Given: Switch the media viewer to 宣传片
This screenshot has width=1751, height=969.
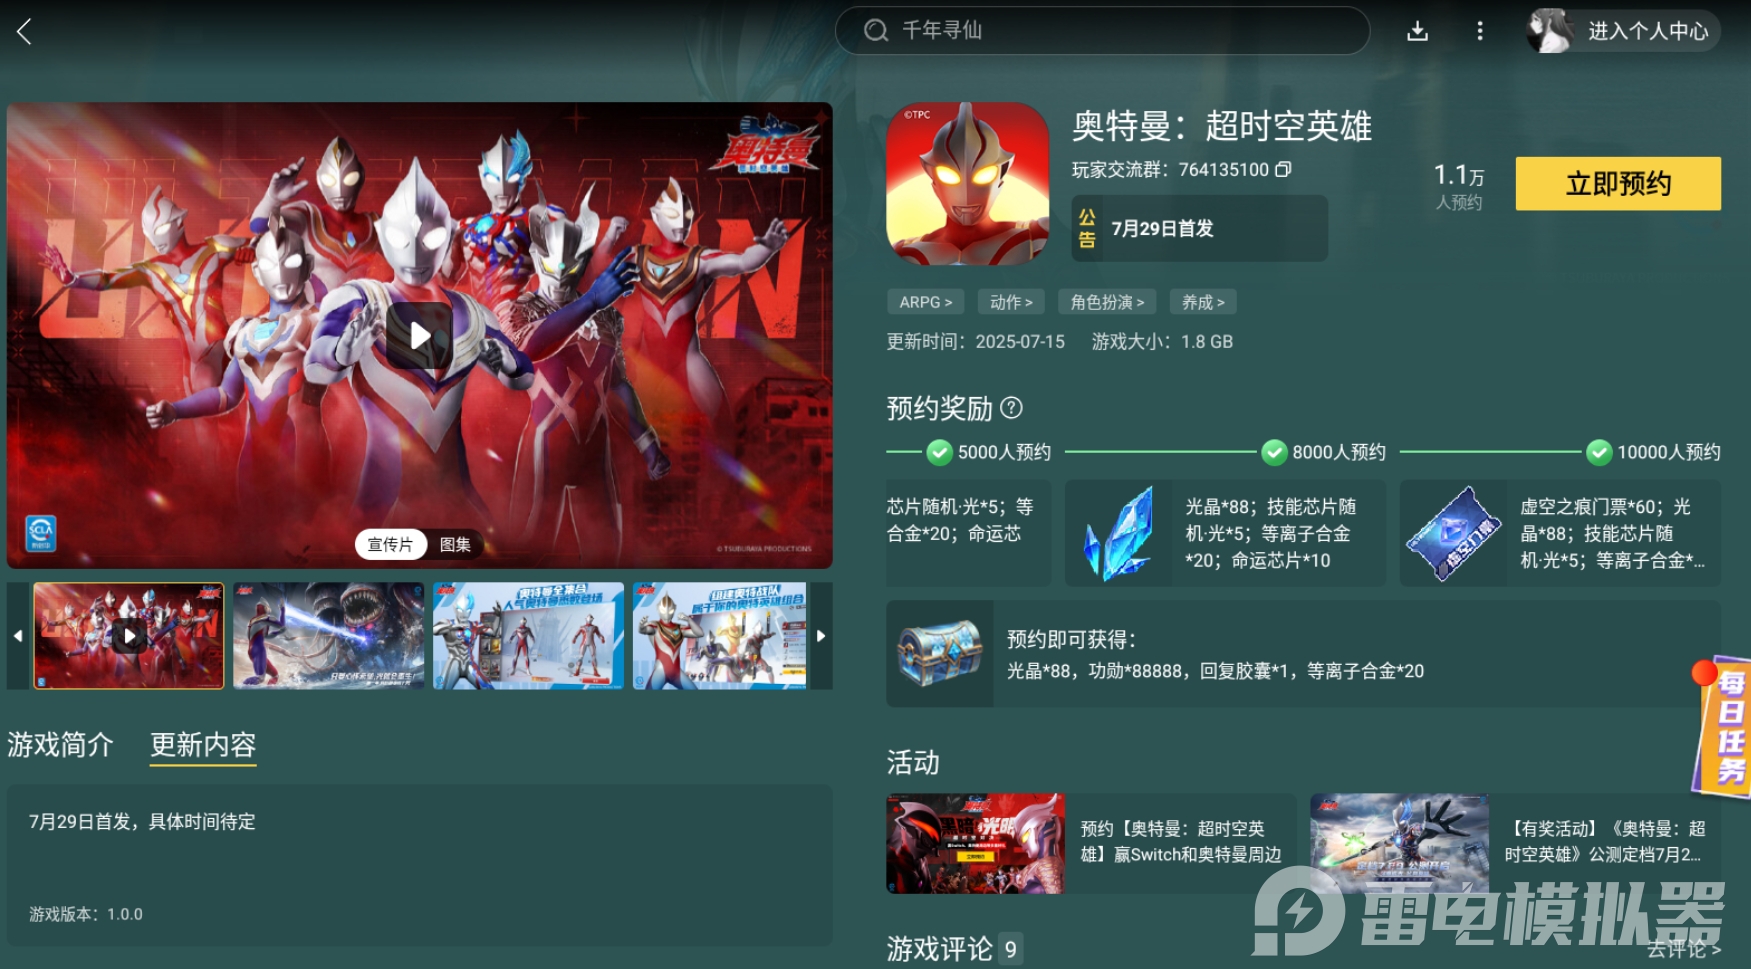Looking at the screenshot, I should [x=390, y=544].
